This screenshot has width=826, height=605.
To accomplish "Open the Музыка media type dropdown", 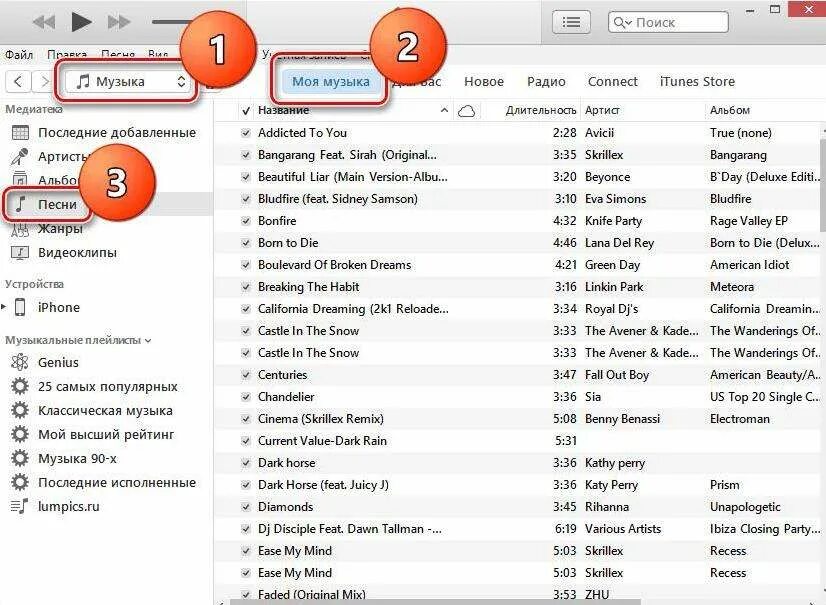I will [x=128, y=82].
